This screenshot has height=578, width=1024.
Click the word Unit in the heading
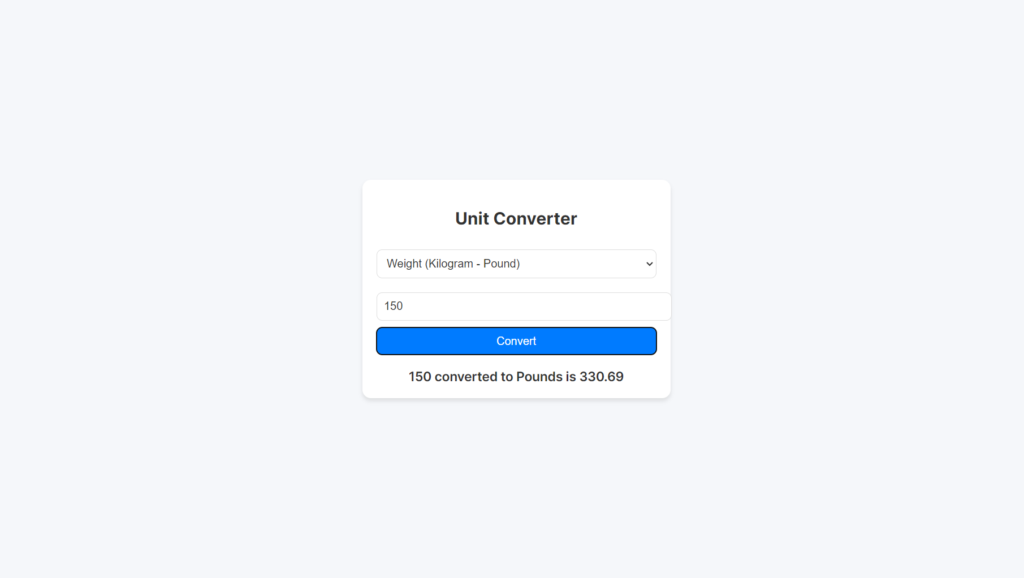(x=472, y=219)
